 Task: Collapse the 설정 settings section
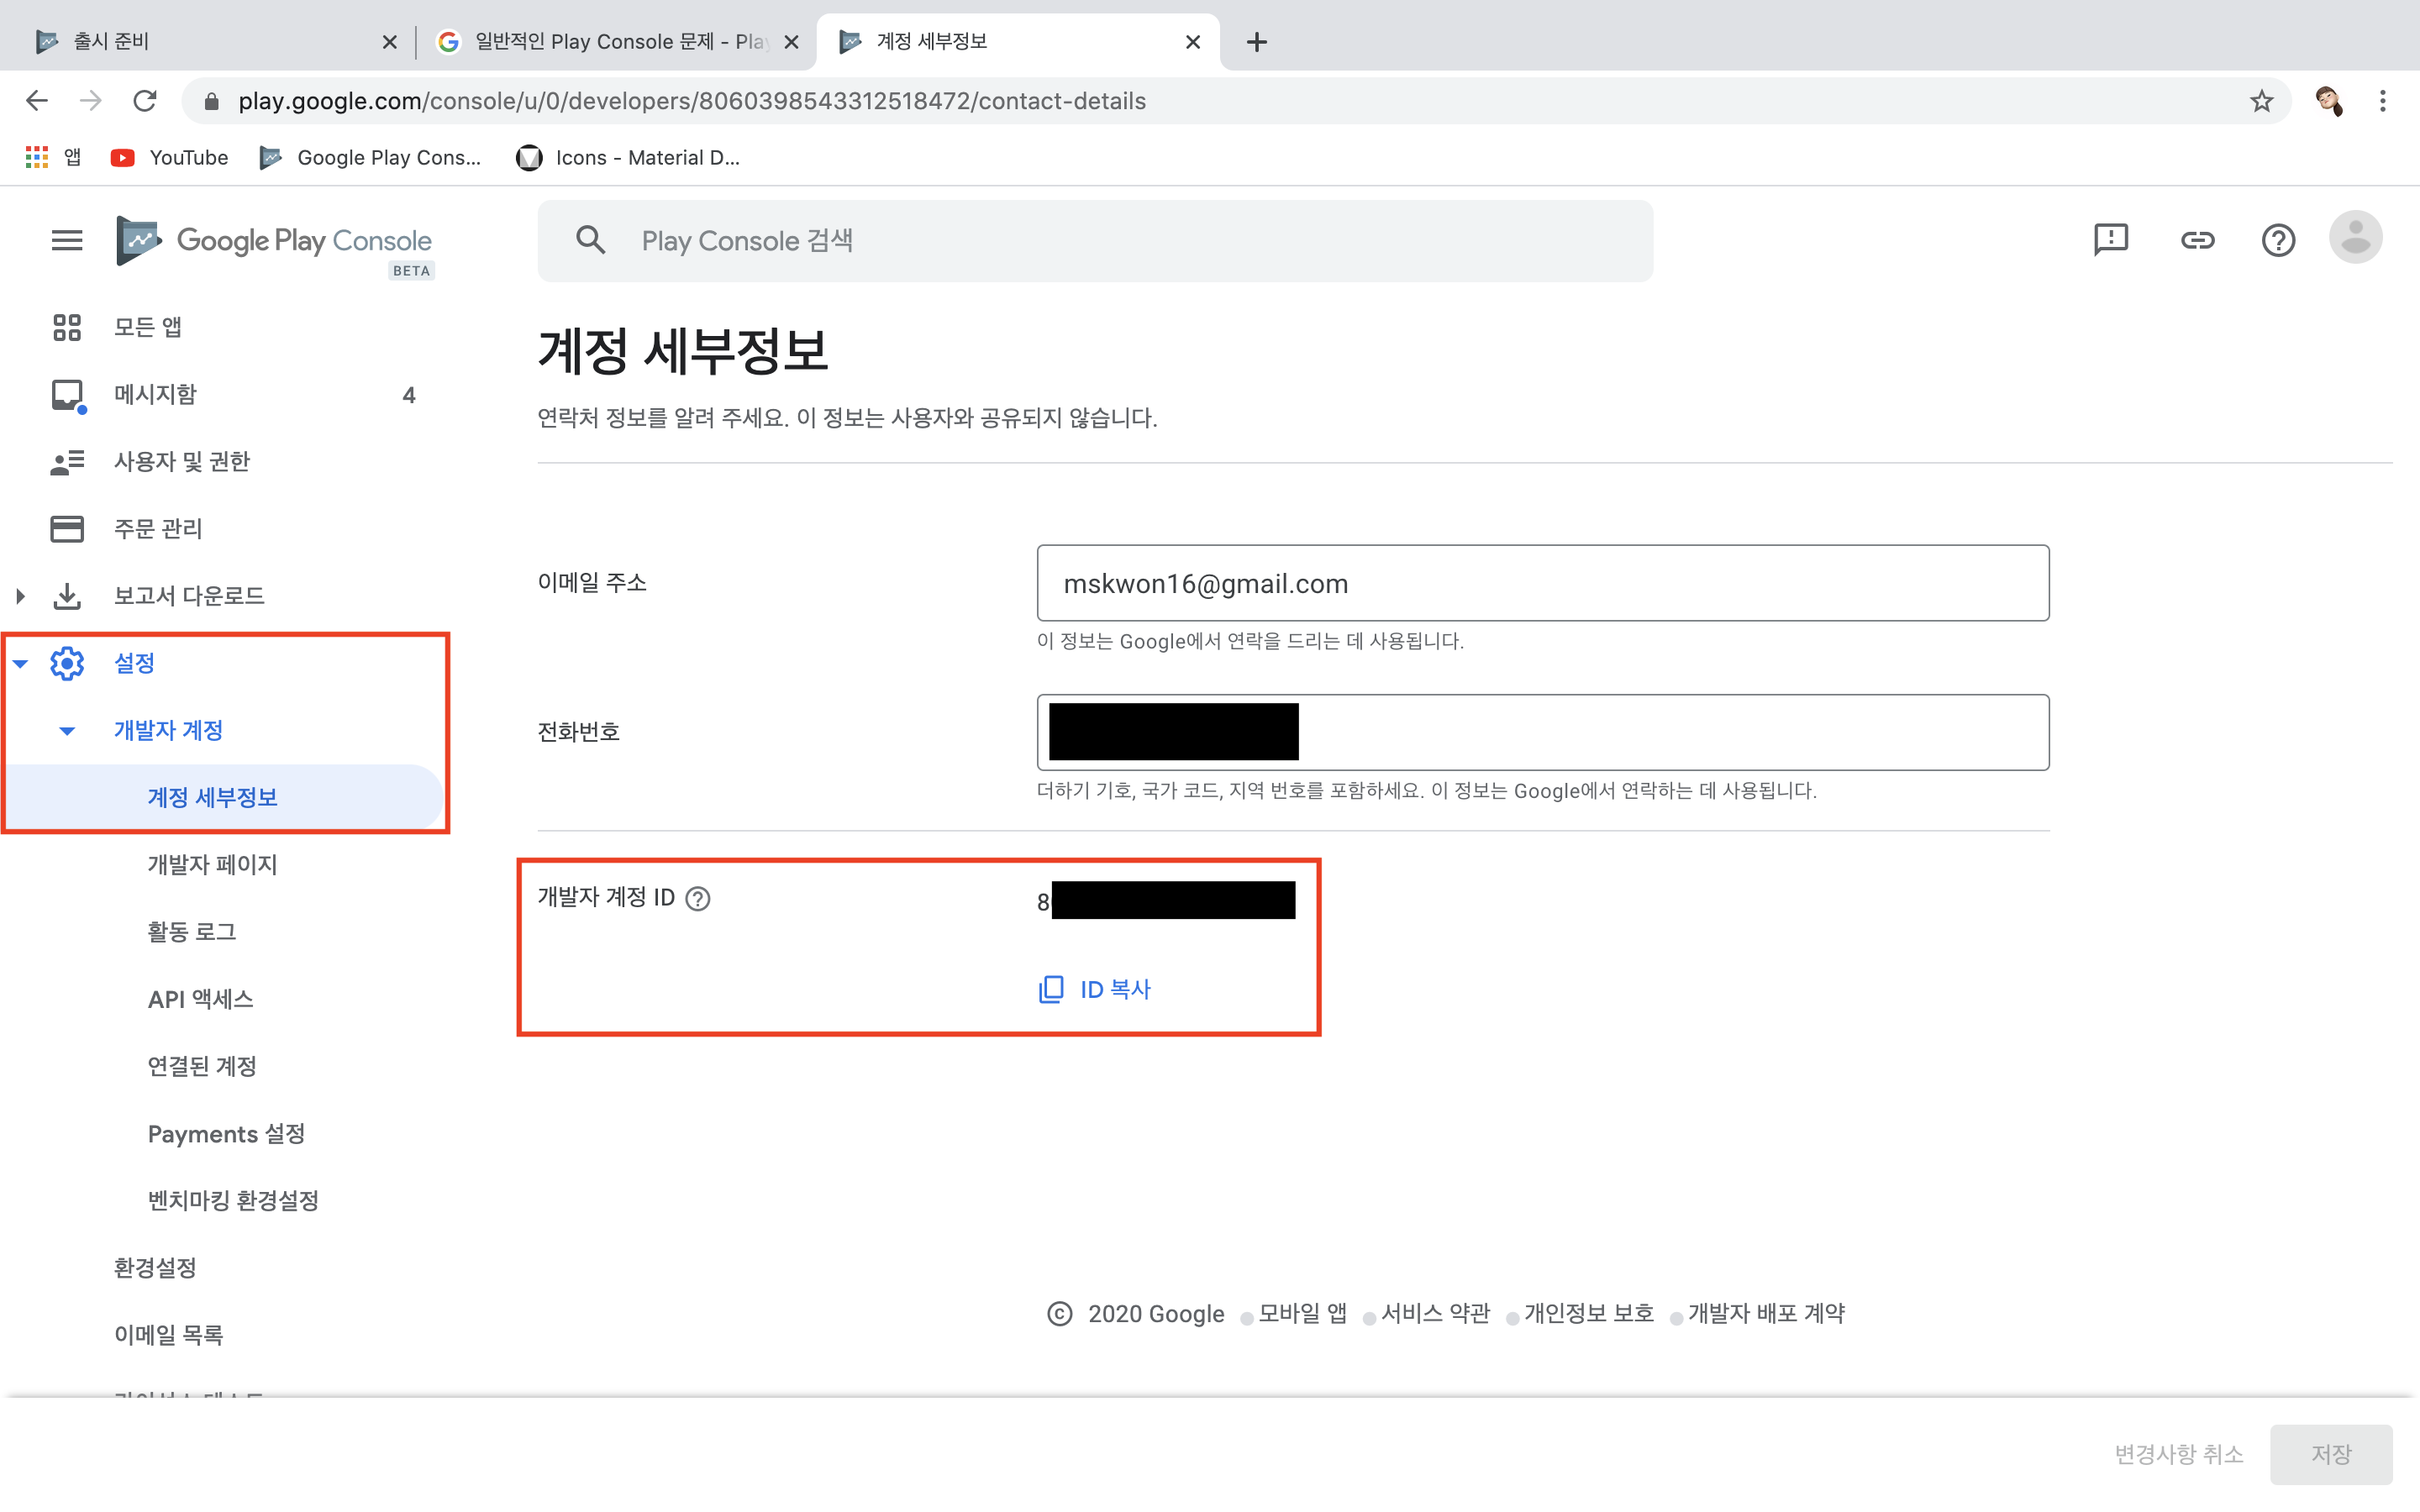click(20, 663)
